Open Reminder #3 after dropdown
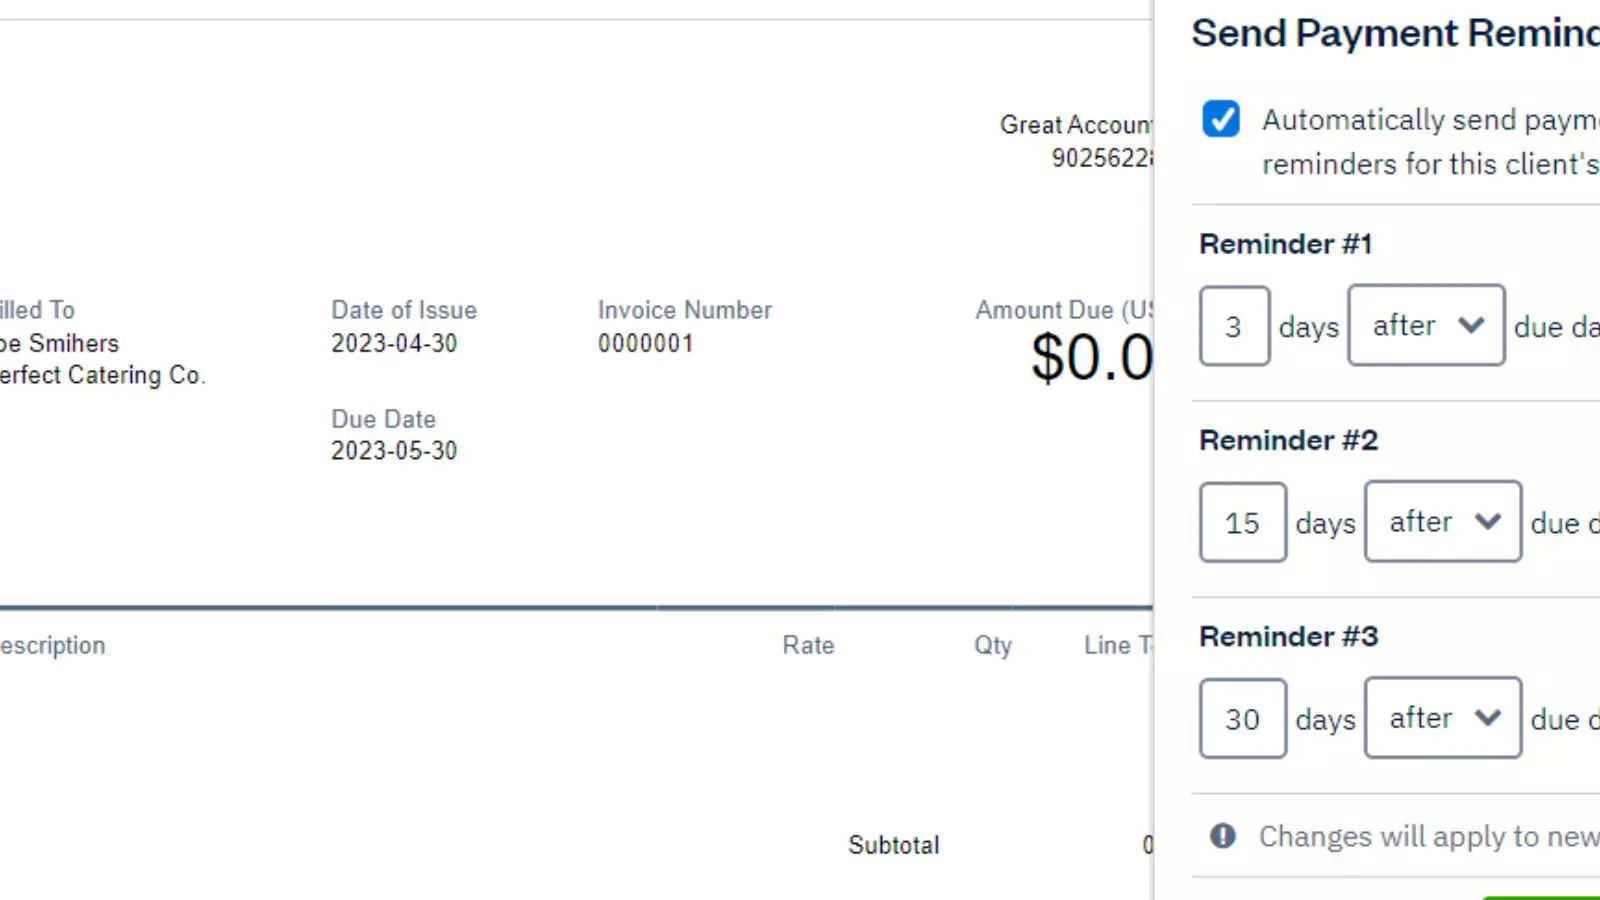Viewport: 1600px width, 900px height. [1443, 717]
